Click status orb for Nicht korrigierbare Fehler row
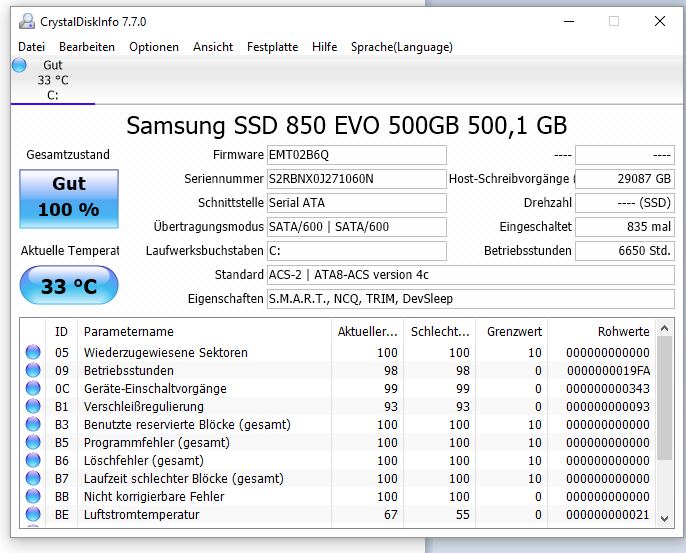 [33, 496]
